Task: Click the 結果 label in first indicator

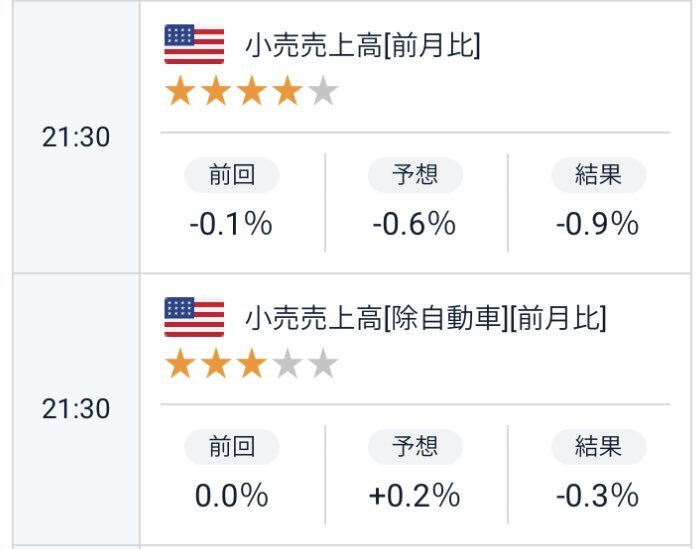Action: click(x=599, y=175)
